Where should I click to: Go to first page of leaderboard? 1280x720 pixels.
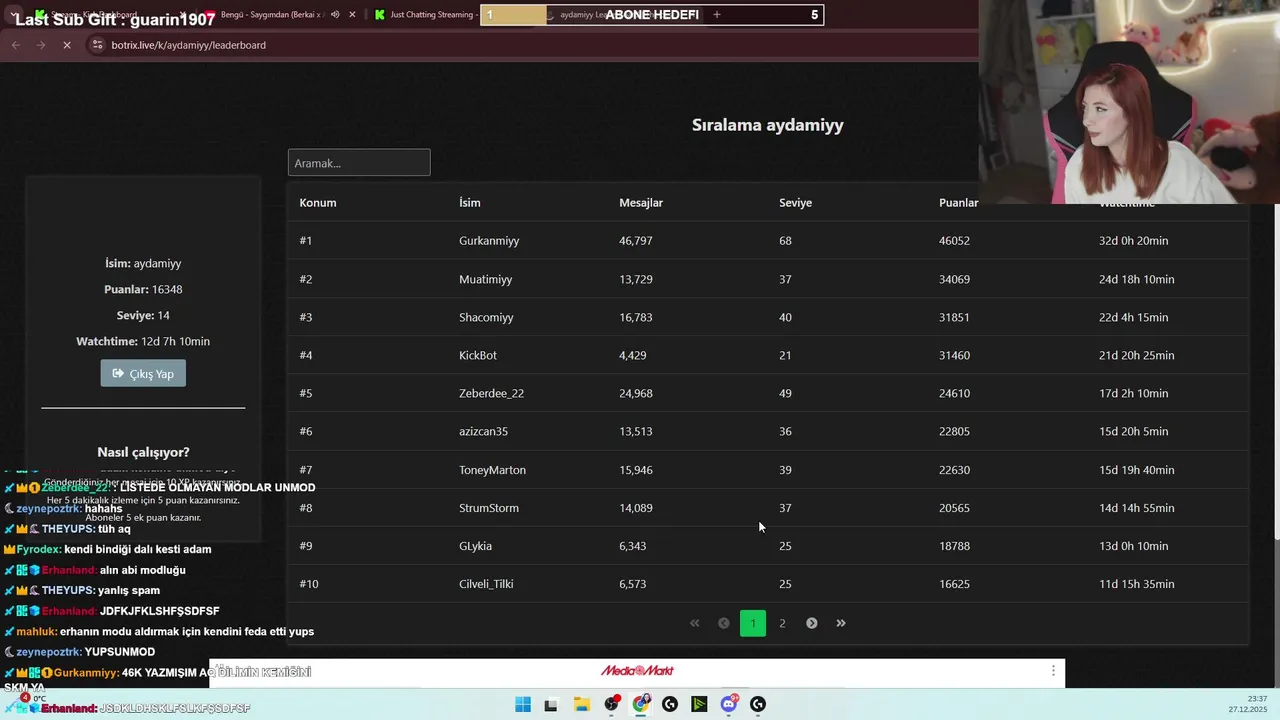coord(695,623)
